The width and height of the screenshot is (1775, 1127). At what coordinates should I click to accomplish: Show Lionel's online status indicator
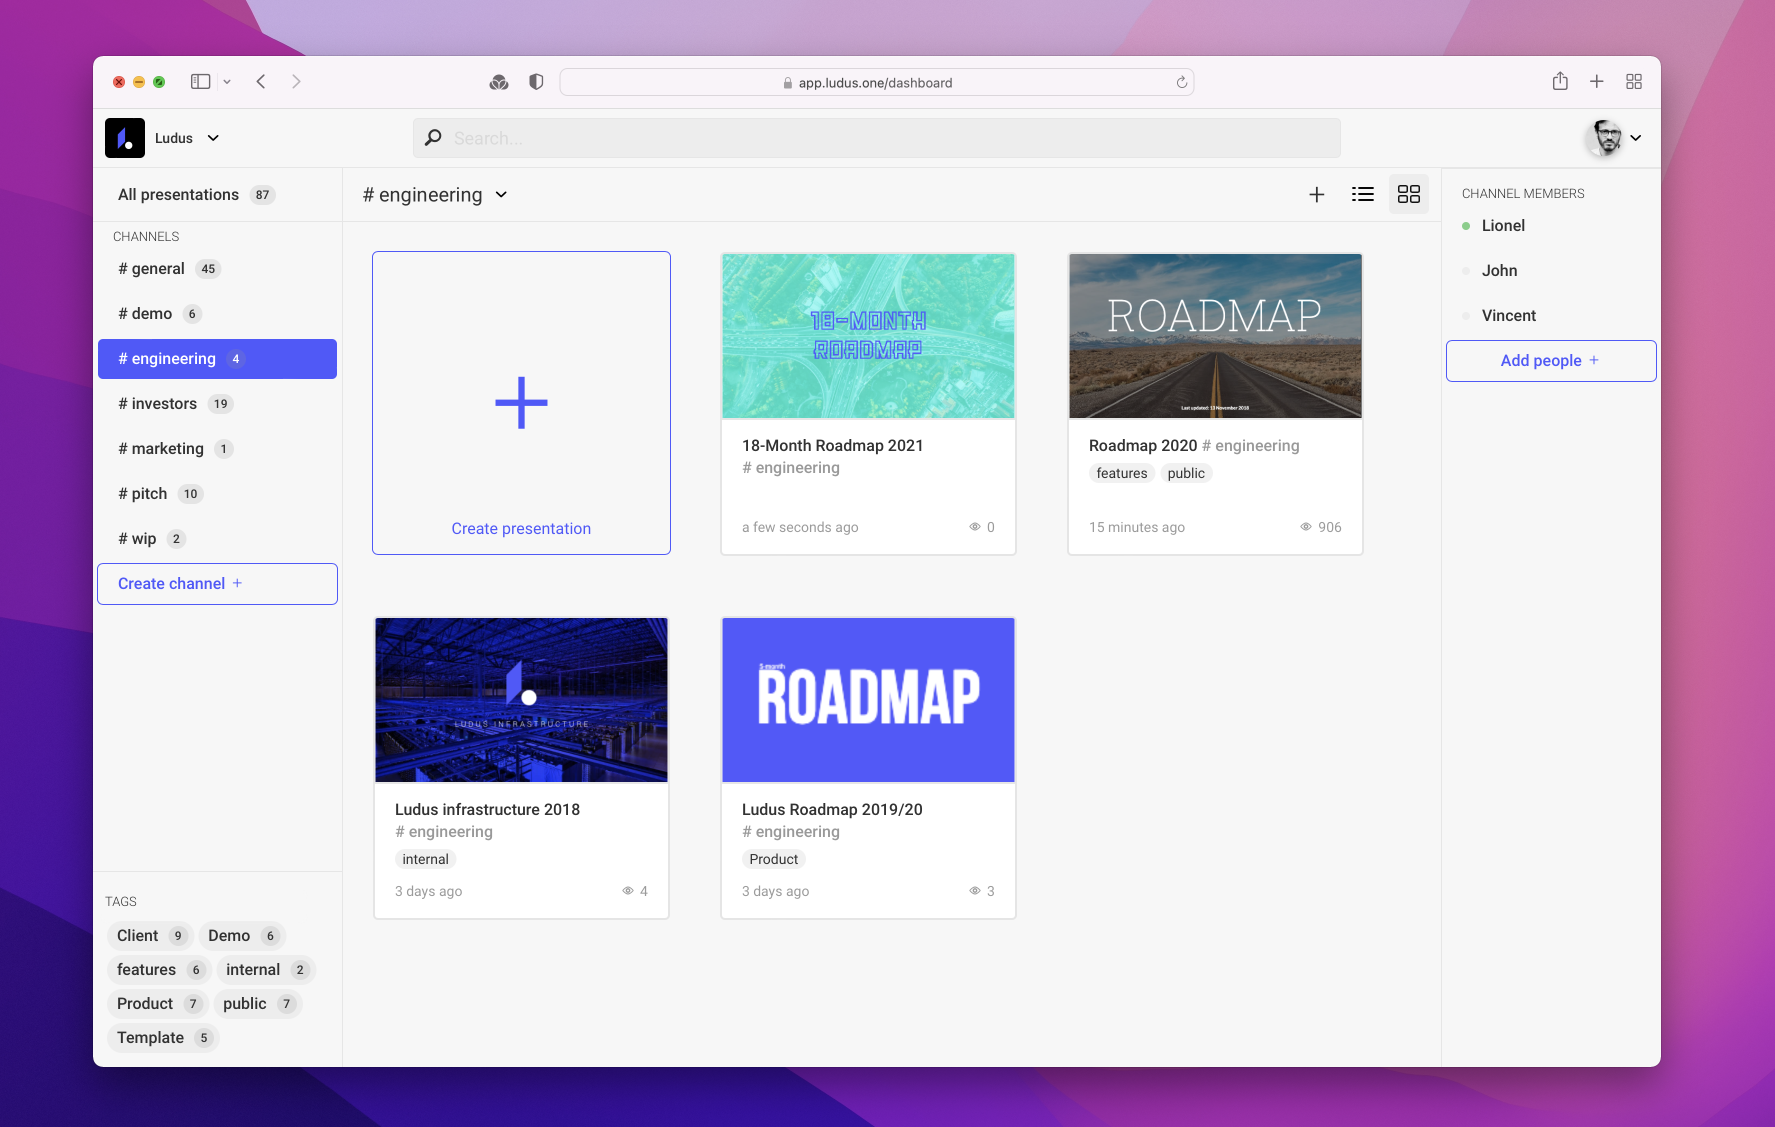point(1464,225)
